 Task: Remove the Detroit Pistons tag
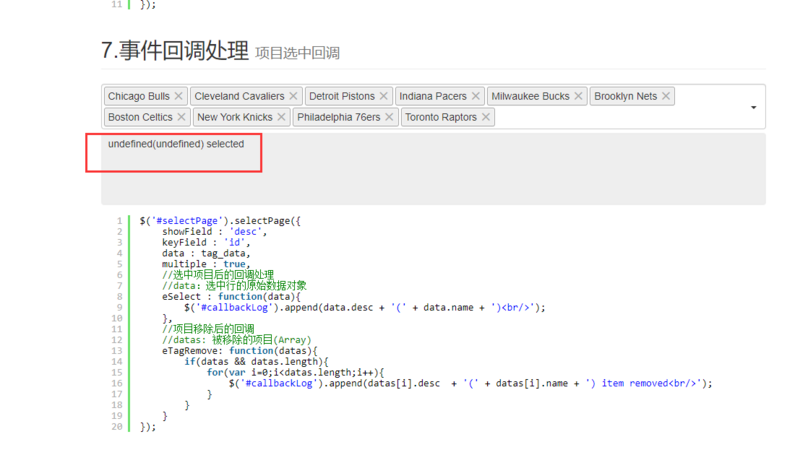383,96
